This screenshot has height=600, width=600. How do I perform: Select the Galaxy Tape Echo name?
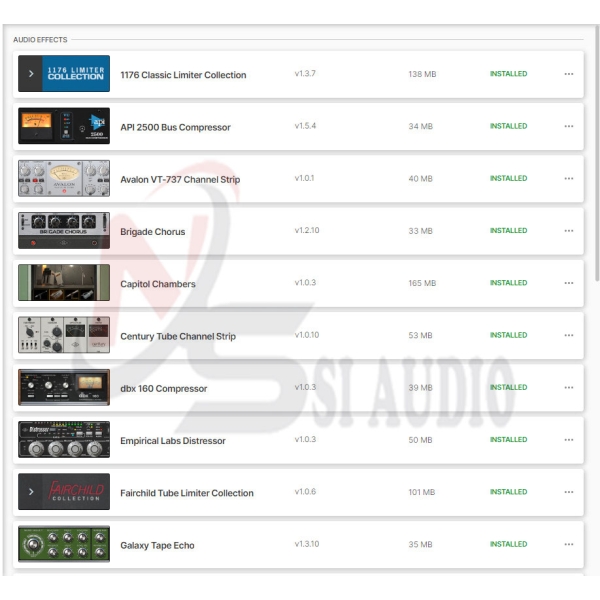(x=157, y=545)
